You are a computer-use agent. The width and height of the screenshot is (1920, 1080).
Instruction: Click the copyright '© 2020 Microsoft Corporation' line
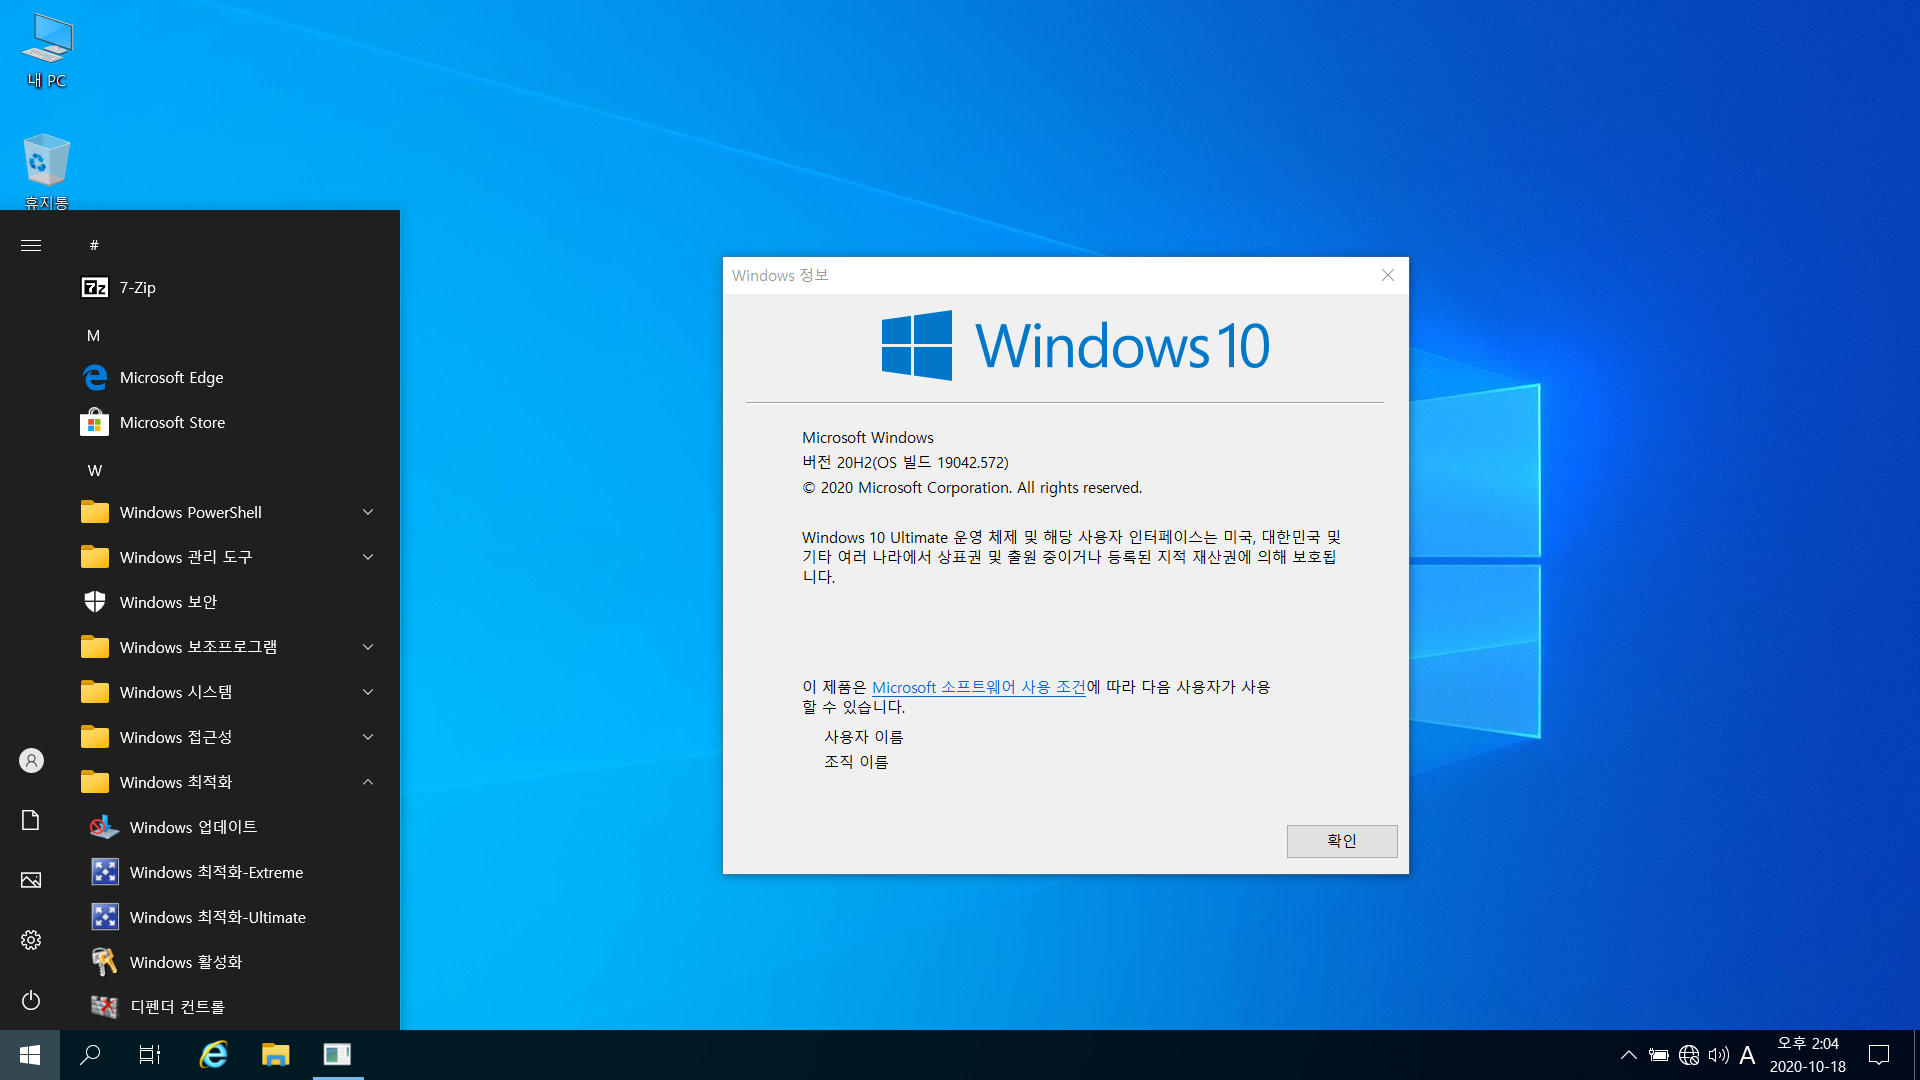(972, 488)
